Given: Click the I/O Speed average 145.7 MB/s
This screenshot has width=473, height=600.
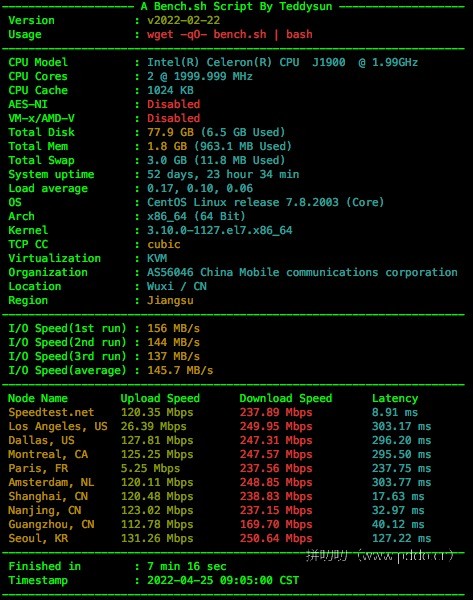Looking at the screenshot, I should (x=180, y=370).
